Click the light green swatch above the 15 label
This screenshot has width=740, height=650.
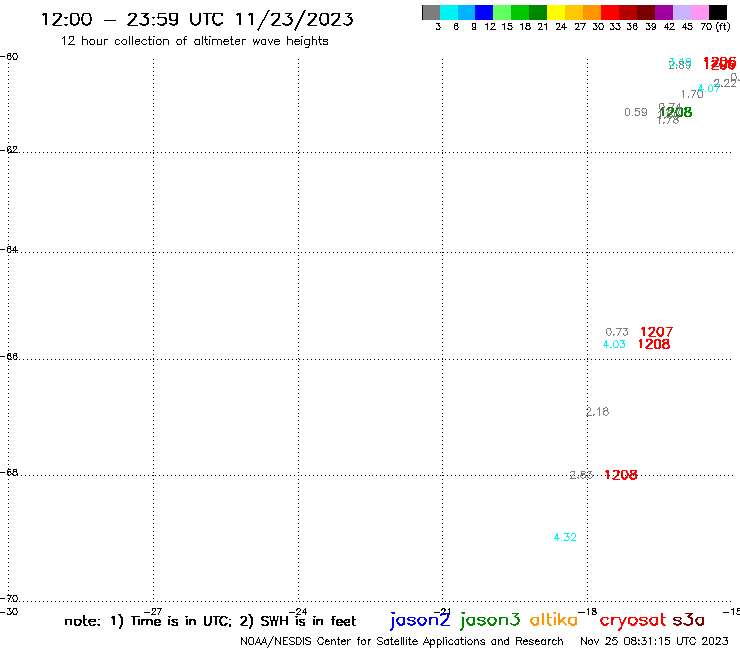502,12
